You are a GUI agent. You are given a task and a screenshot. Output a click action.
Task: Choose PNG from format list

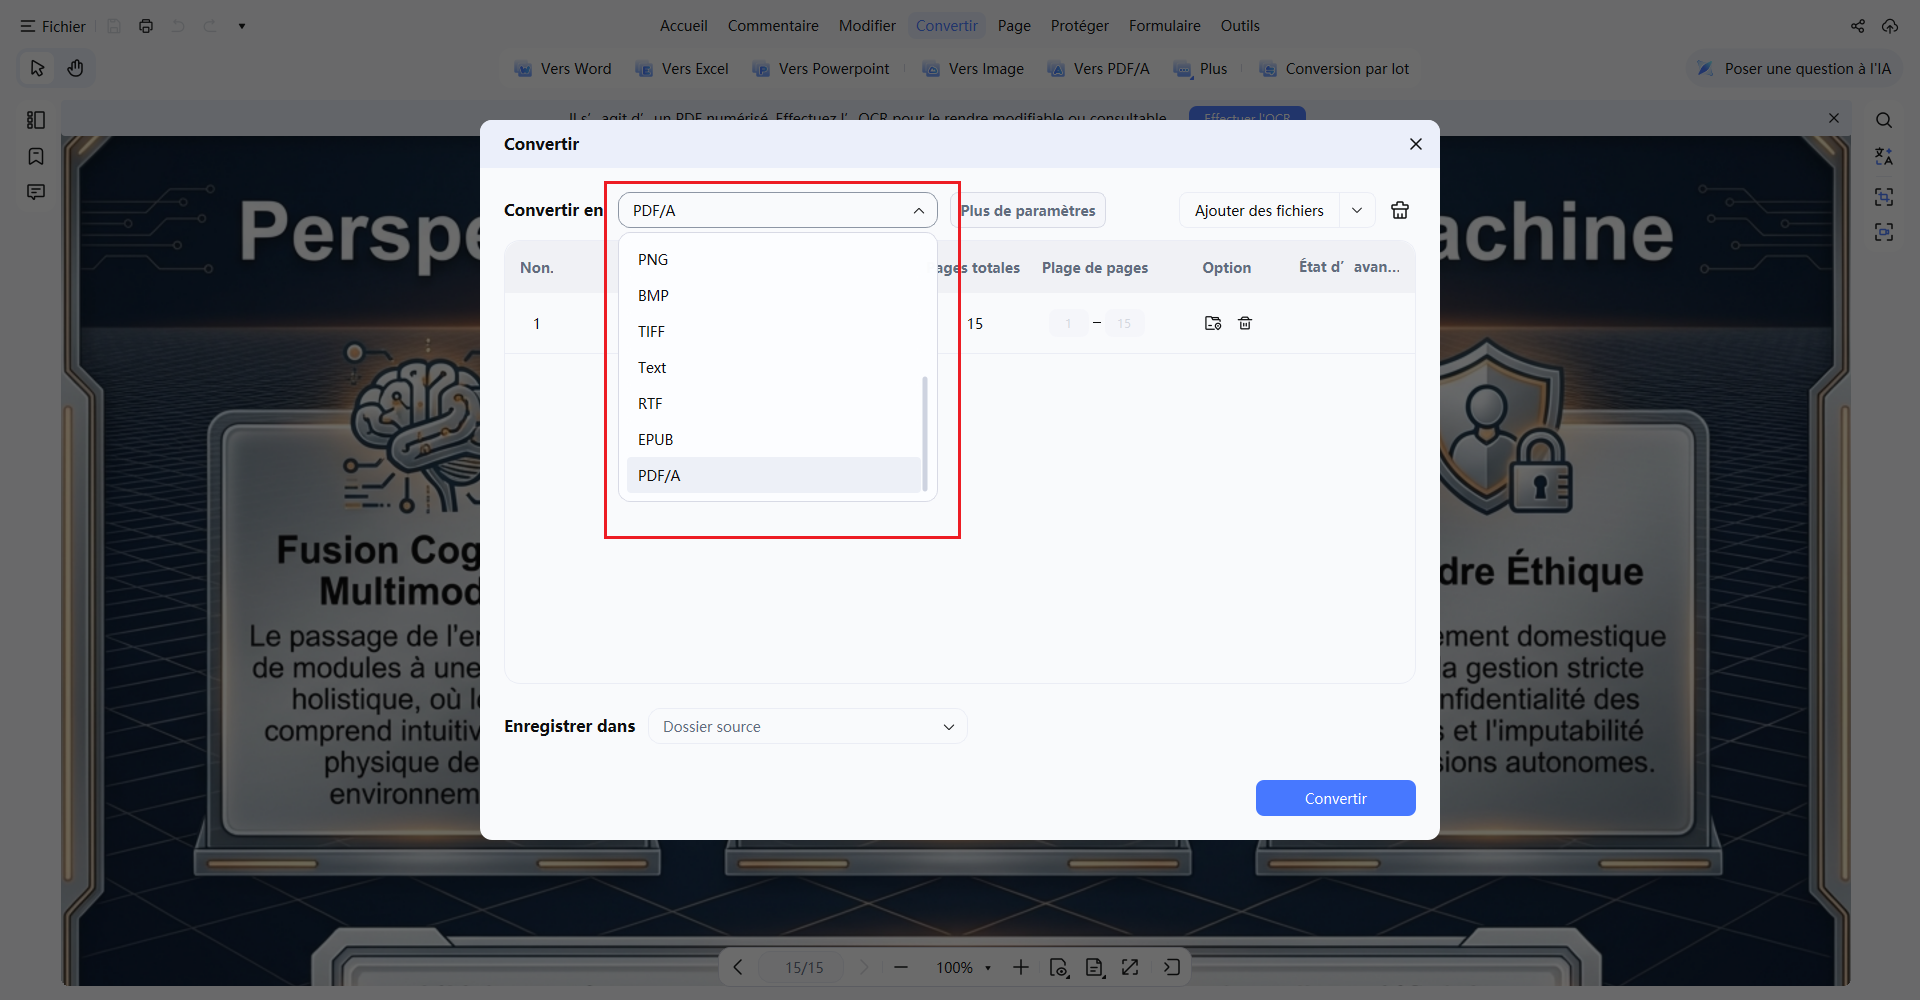774,259
